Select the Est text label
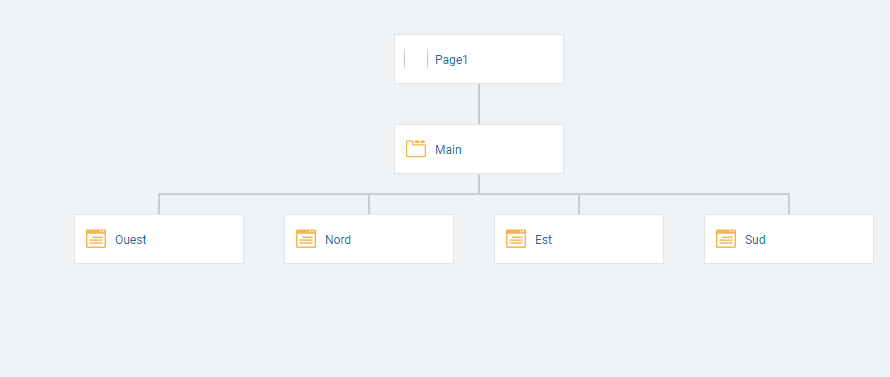Viewport: 890px width, 377px height. pyautogui.click(x=543, y=240)
